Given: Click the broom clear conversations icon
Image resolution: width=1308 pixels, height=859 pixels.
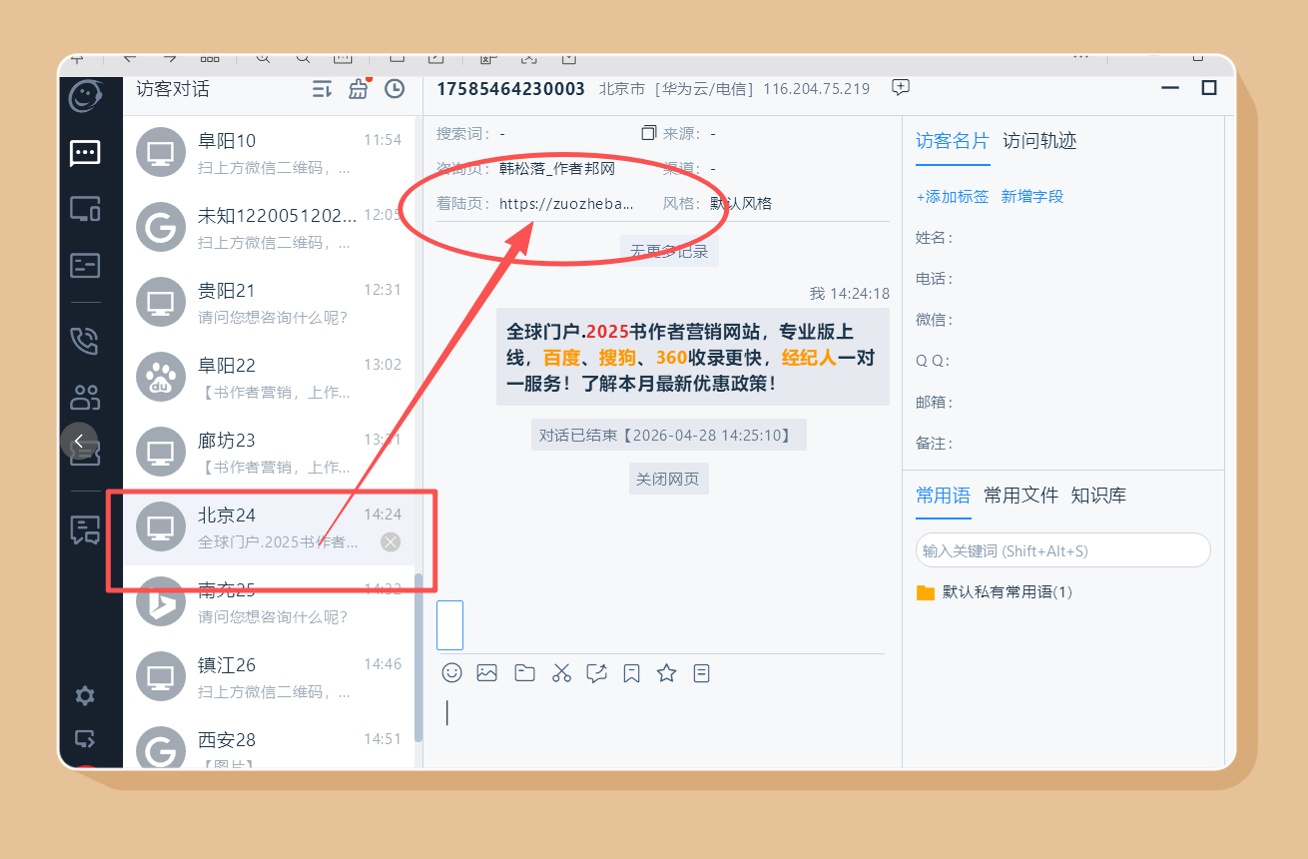Looking at the screenshot, I should coord(358,89).
